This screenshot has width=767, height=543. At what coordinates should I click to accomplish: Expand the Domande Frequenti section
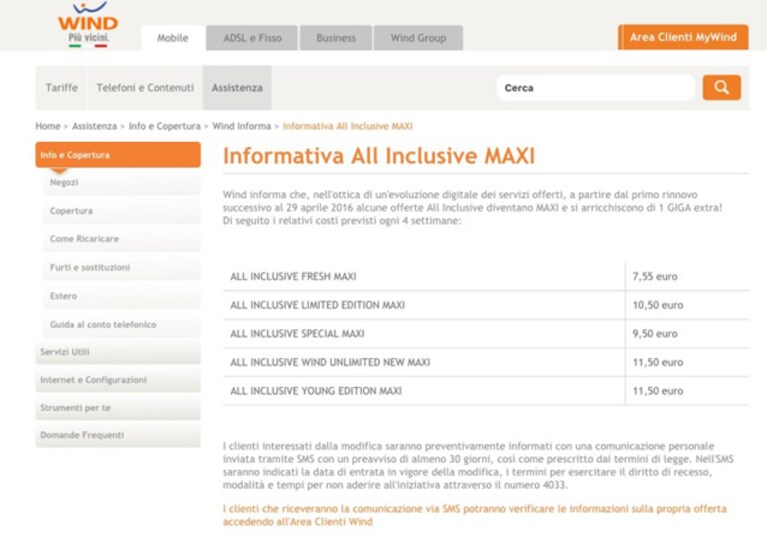click(x=118, y=435)
